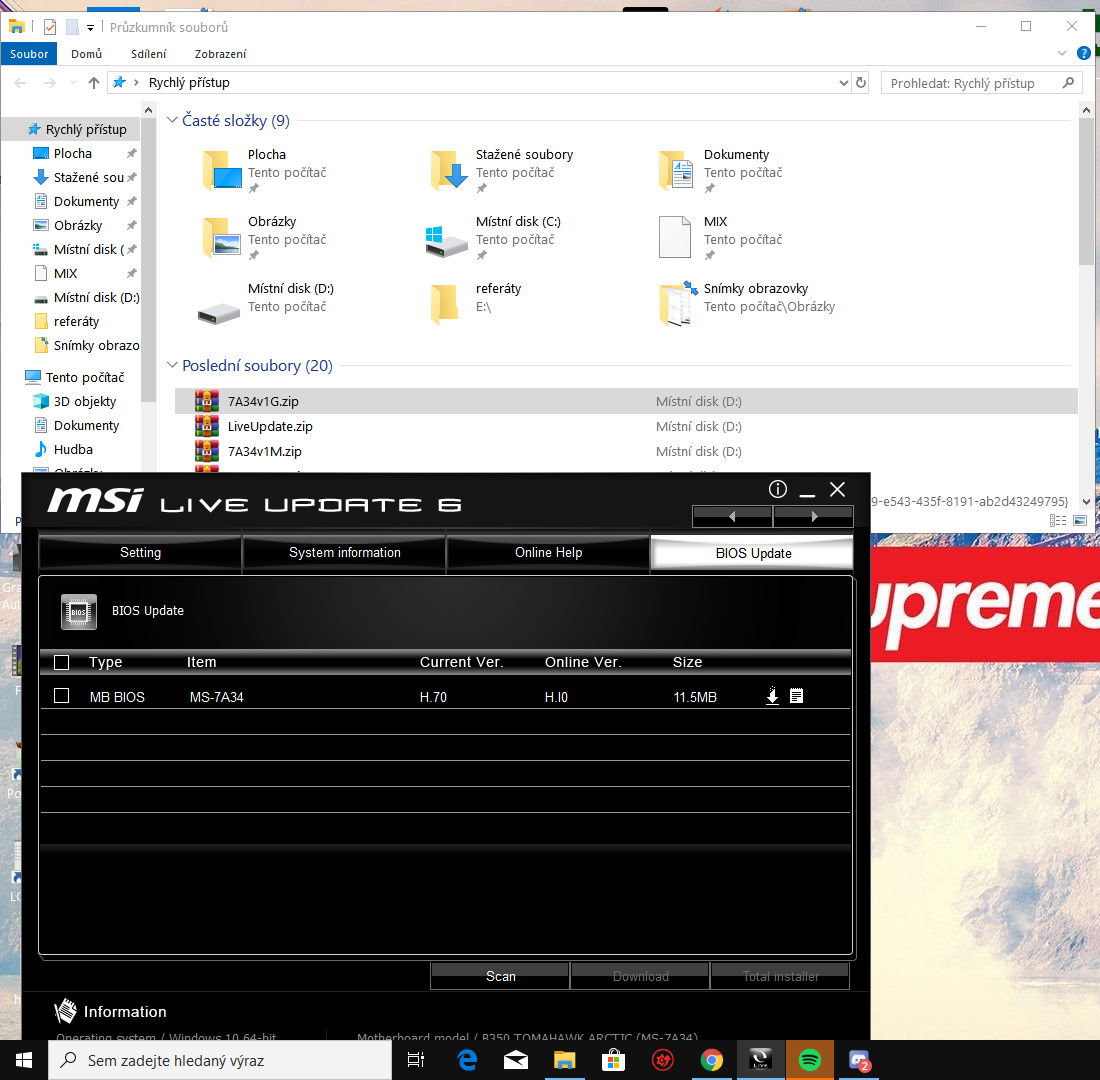Refresh the Rychlý přístup view
This screenshot has width=1100, height=1080.
click(x=861, y=83)
